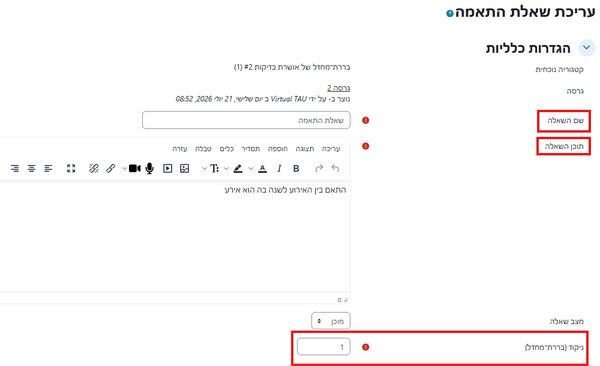The height and width of the screenshot is (366, 600).
Task: Open video record dropdown arrow
Action: [124, 168]
